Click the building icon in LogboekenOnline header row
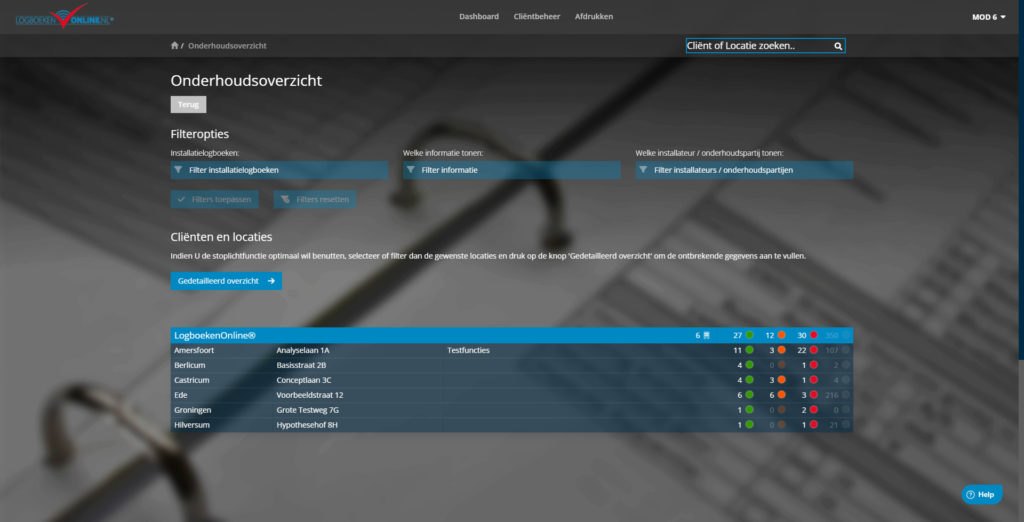The height and width of the screenshot is (522, 1024). pyautogui.click(x=706, y=335)
